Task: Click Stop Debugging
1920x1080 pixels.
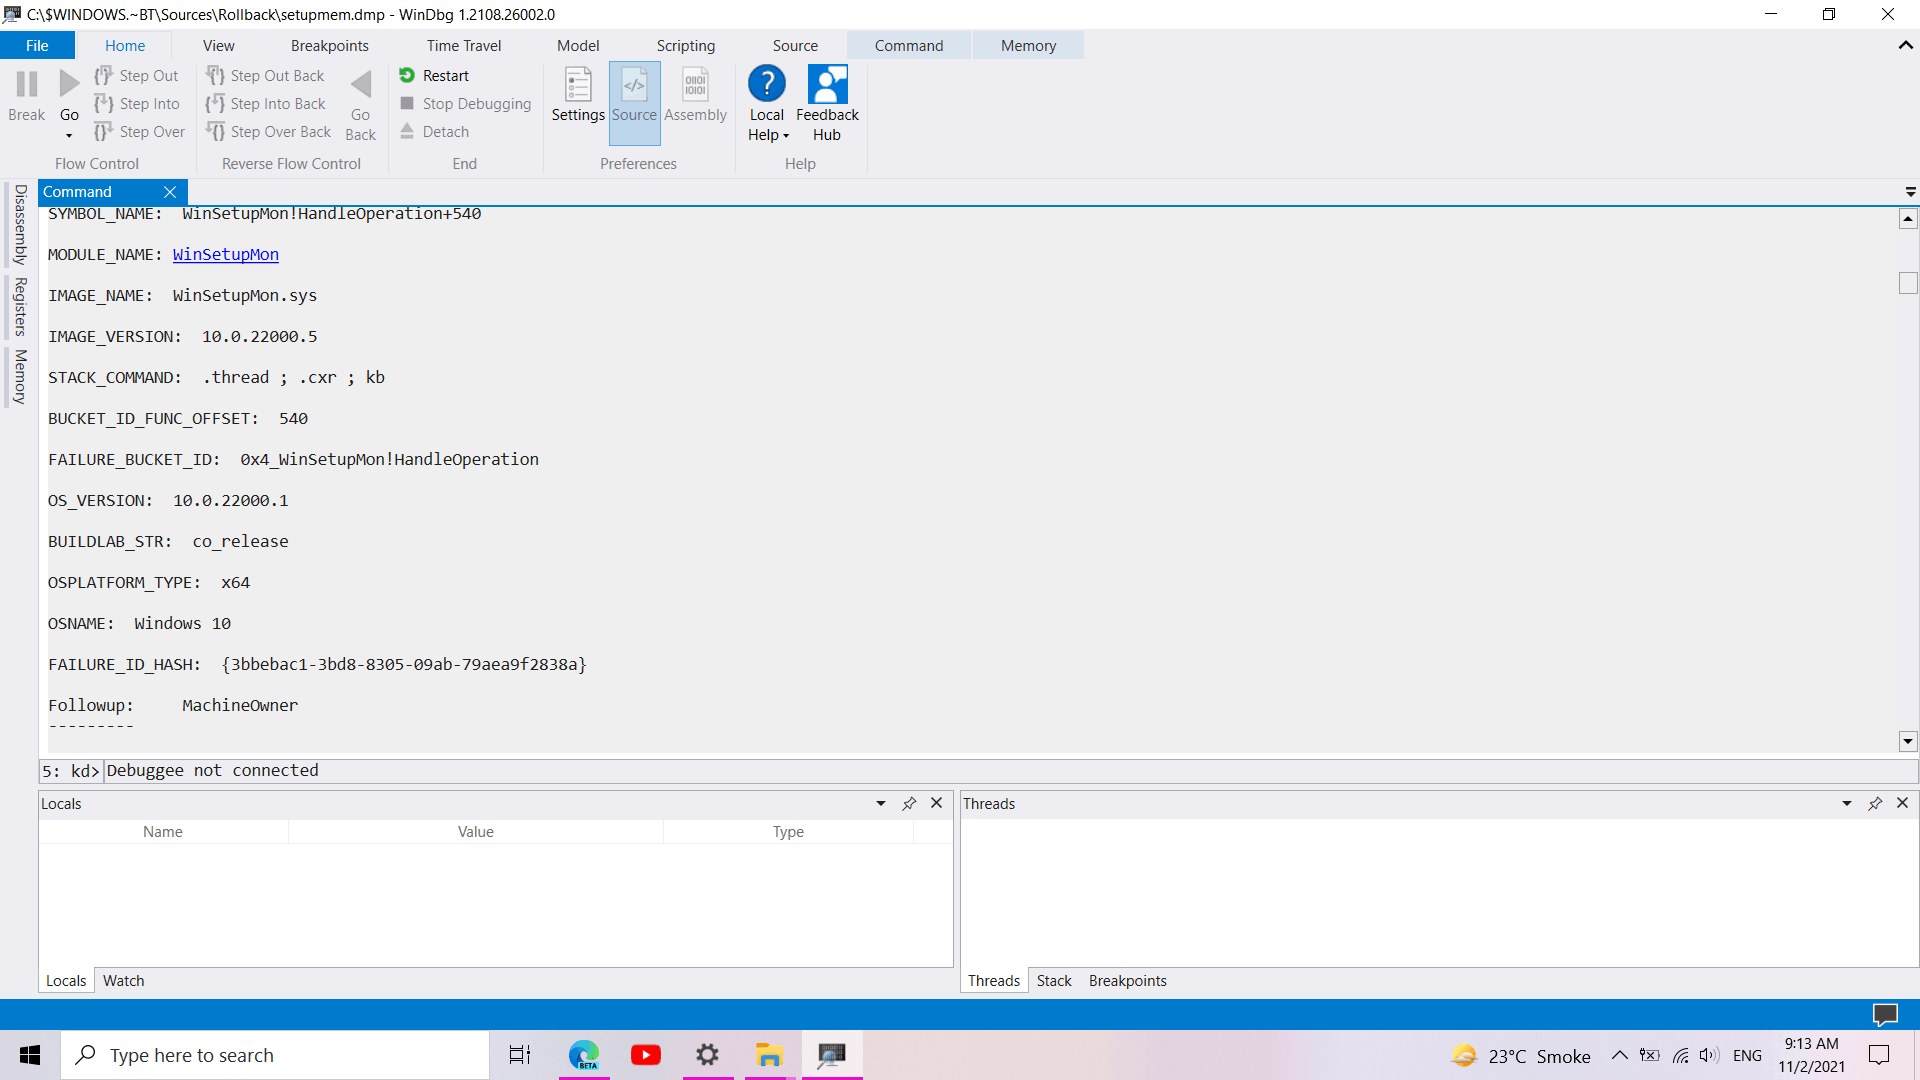Action: pos(465,104)
